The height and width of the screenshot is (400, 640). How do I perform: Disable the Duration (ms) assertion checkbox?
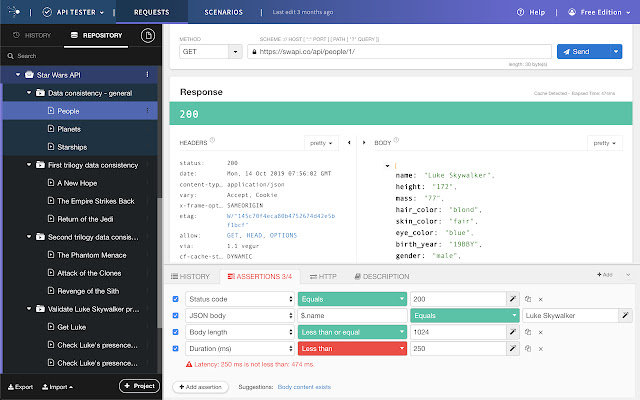[x=177, y=348]
